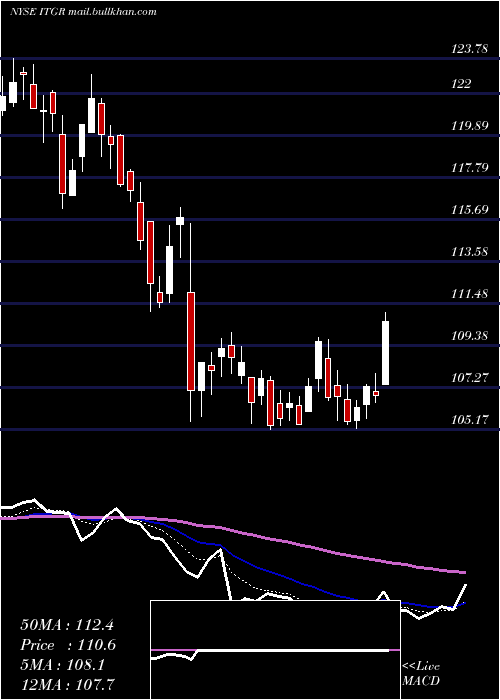Select the 105.17 price level label

[x=469, y=420]
